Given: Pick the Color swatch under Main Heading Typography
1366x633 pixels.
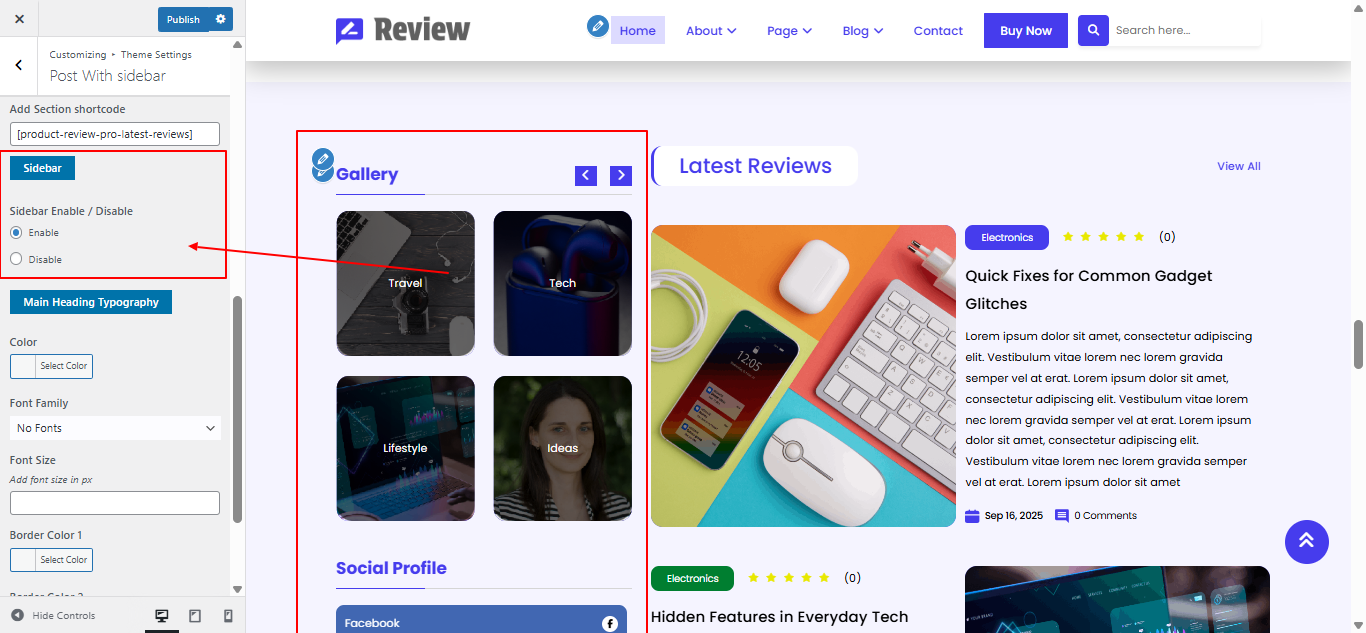Looking at the screenshot, I should pyautogui.click(x=51, y=366).
